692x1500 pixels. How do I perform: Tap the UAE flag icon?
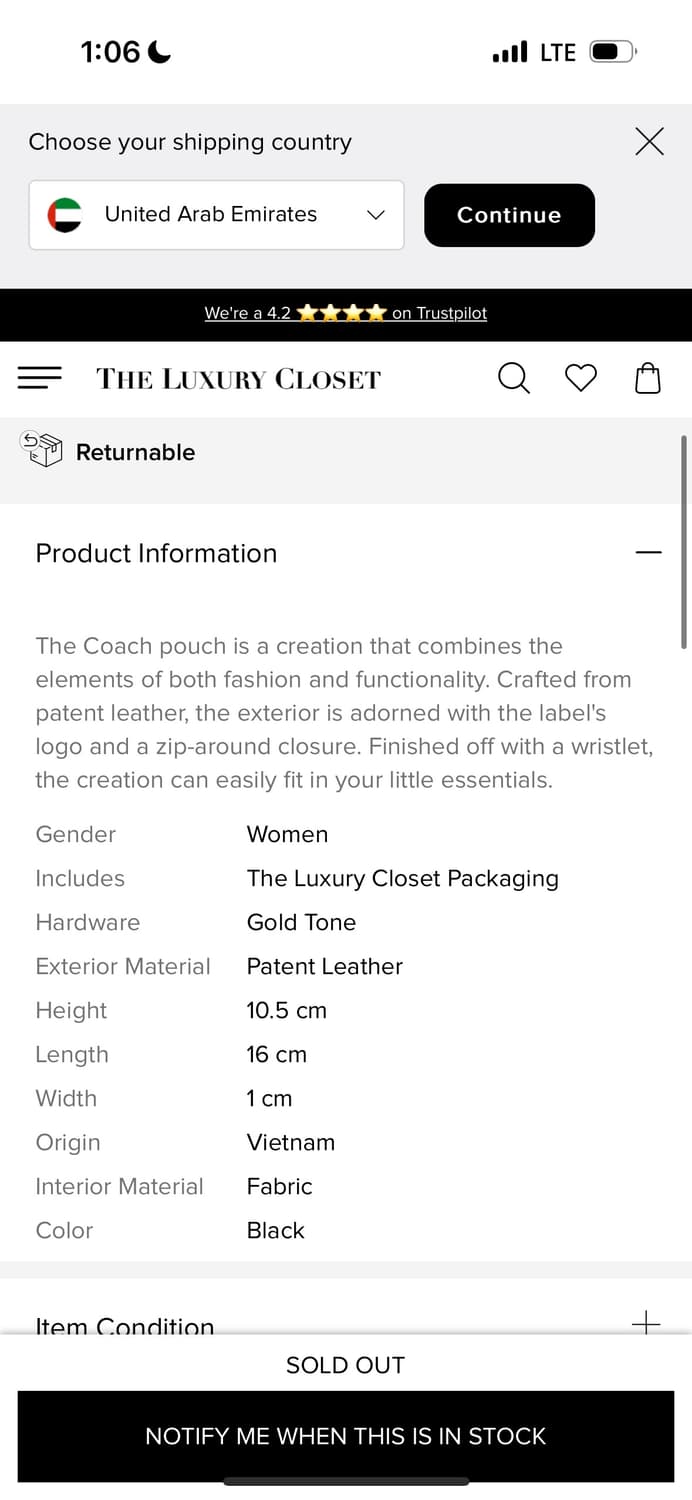[x=65, y=215]
